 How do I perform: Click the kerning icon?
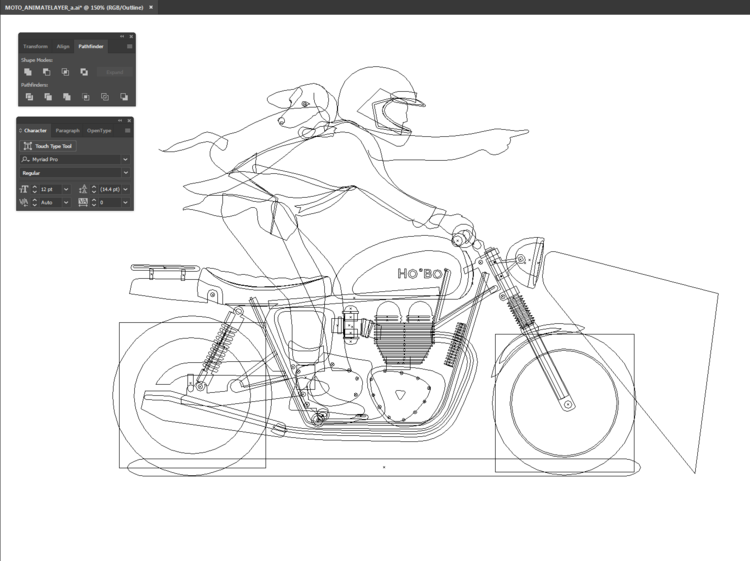click(x=23, y=203)
